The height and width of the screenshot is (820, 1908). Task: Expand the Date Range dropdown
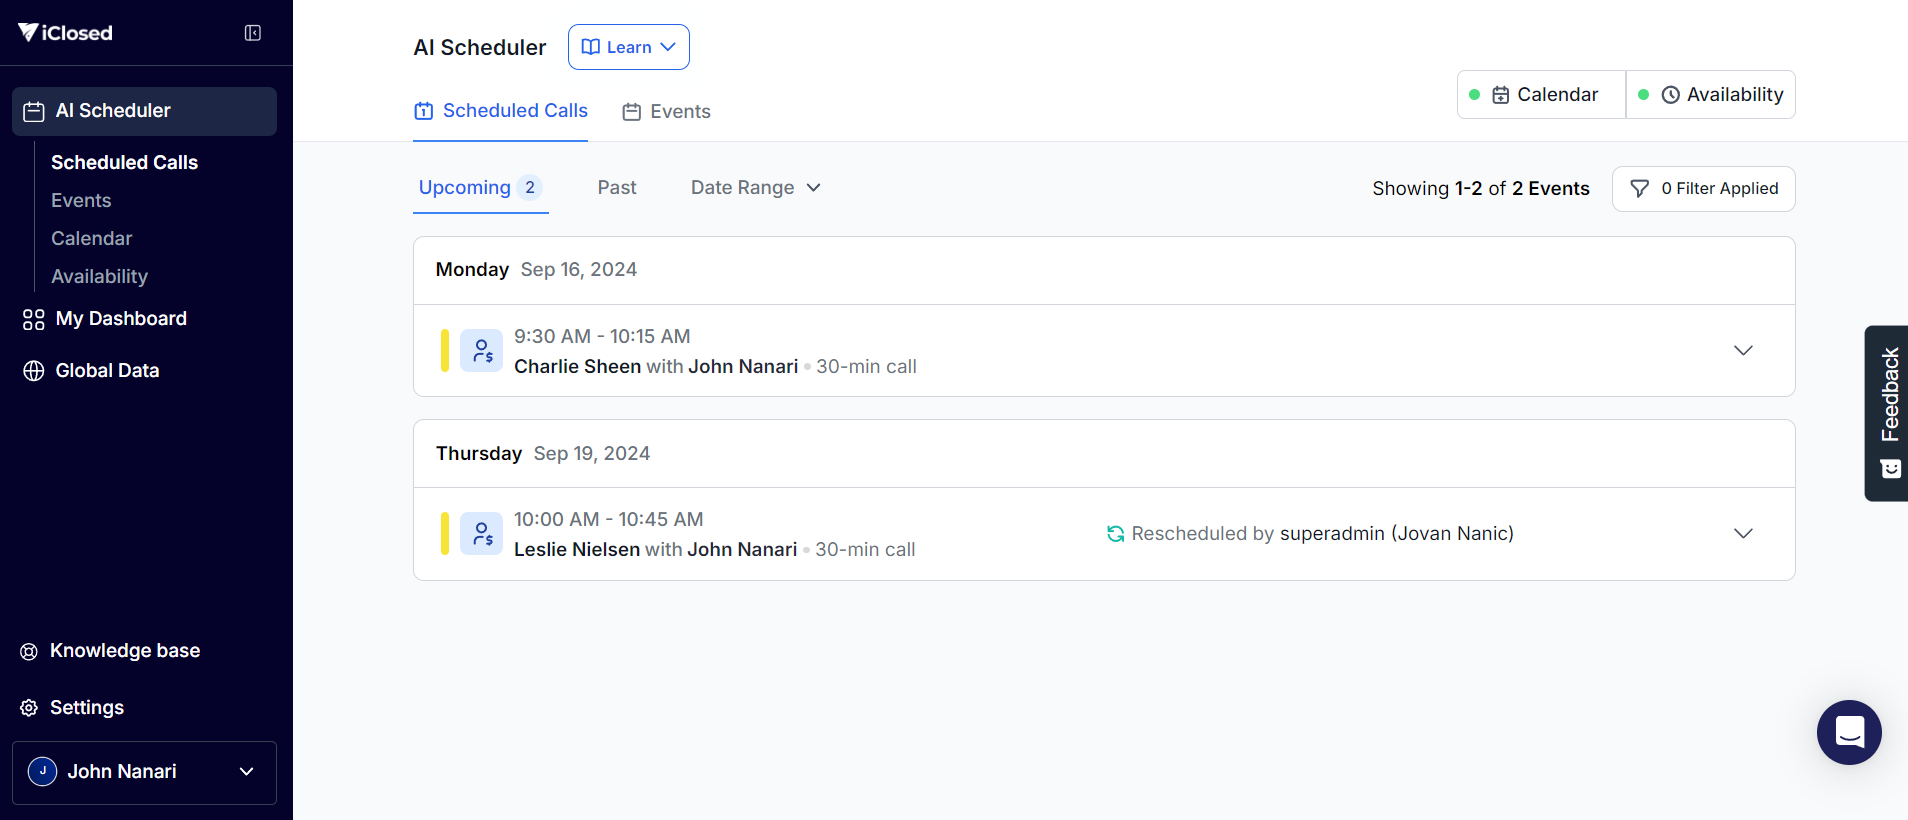[755, 188]
